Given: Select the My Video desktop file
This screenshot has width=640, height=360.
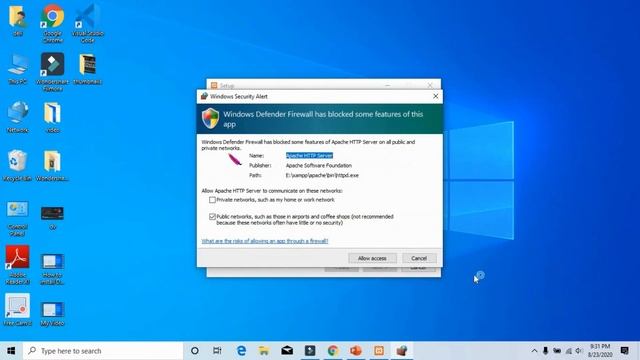Looking at the screenshot, I should [x=52, y=313].
